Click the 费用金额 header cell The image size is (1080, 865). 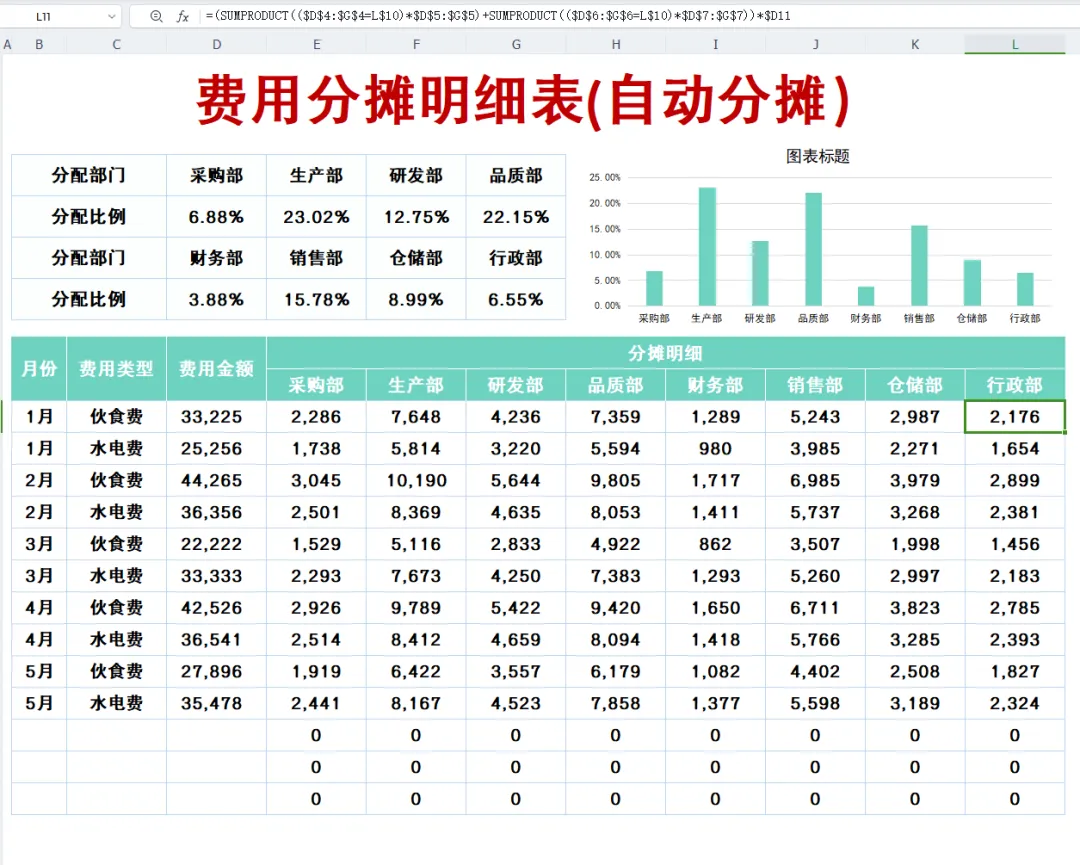coord(216,368)
